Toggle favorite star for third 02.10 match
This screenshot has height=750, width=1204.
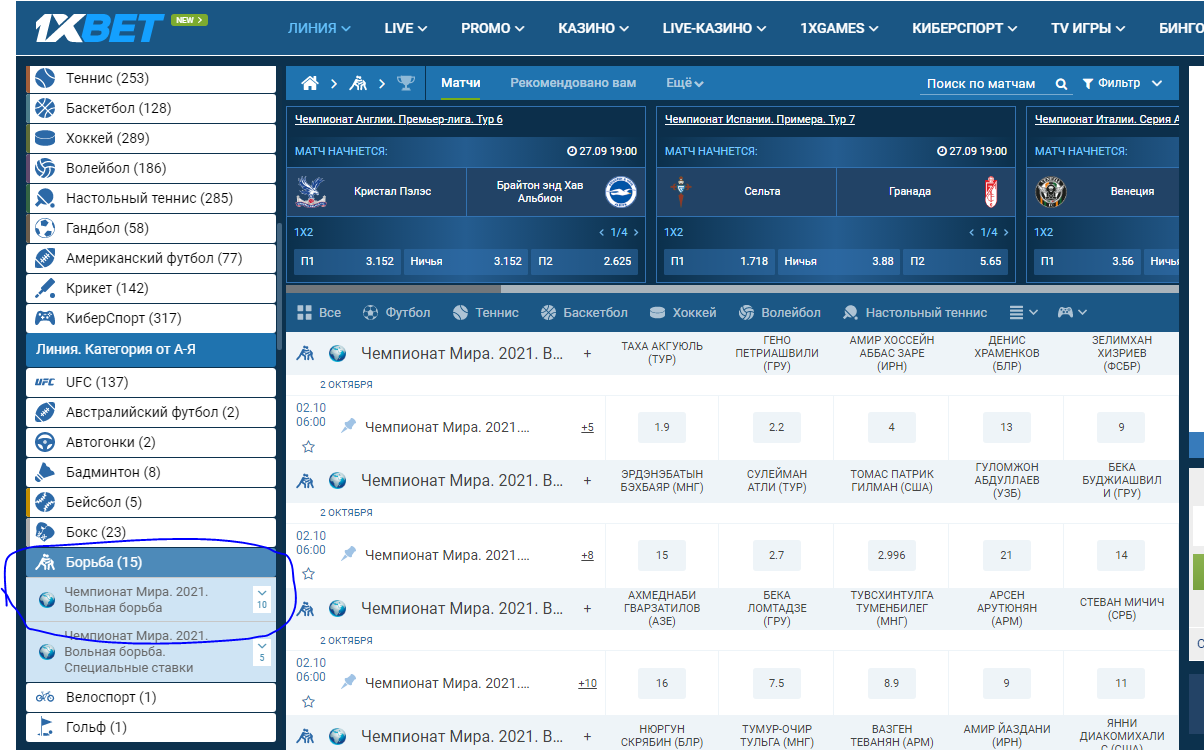click(x=308, y=702)
